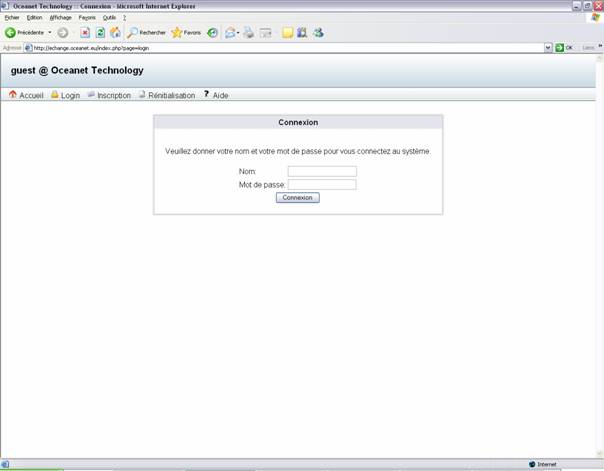The width and height of the screenshot is (604, 471).
Task: Open the Aide help link
Action: point(216,95)
